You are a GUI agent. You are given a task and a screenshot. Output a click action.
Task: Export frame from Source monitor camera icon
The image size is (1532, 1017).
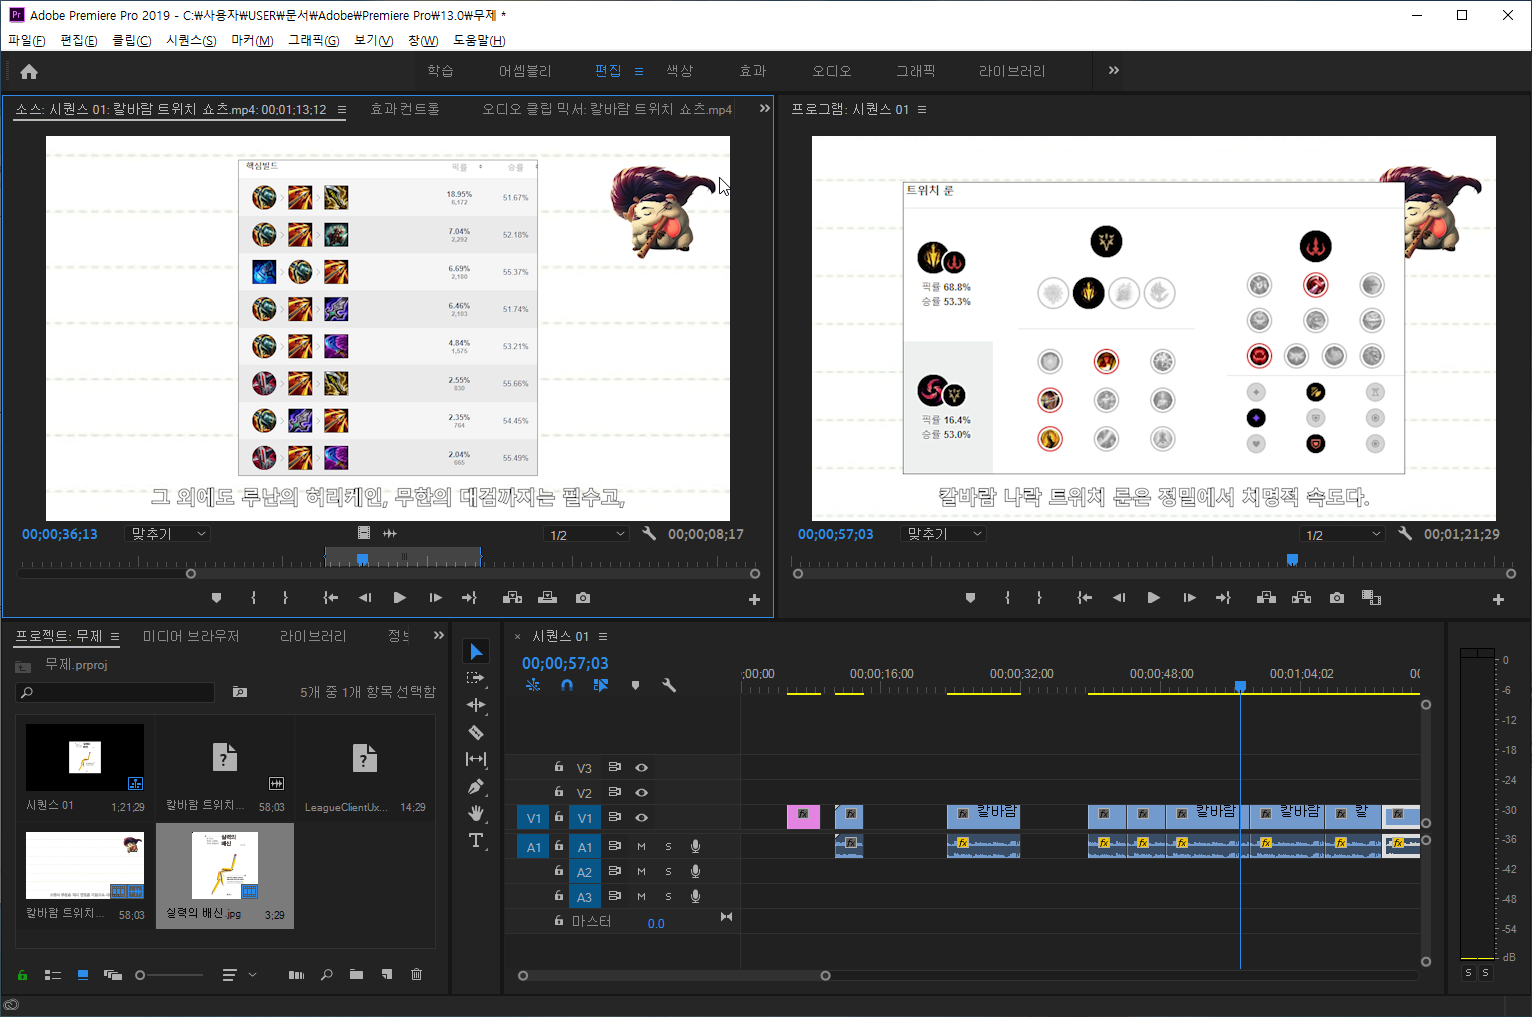point(583,598)
